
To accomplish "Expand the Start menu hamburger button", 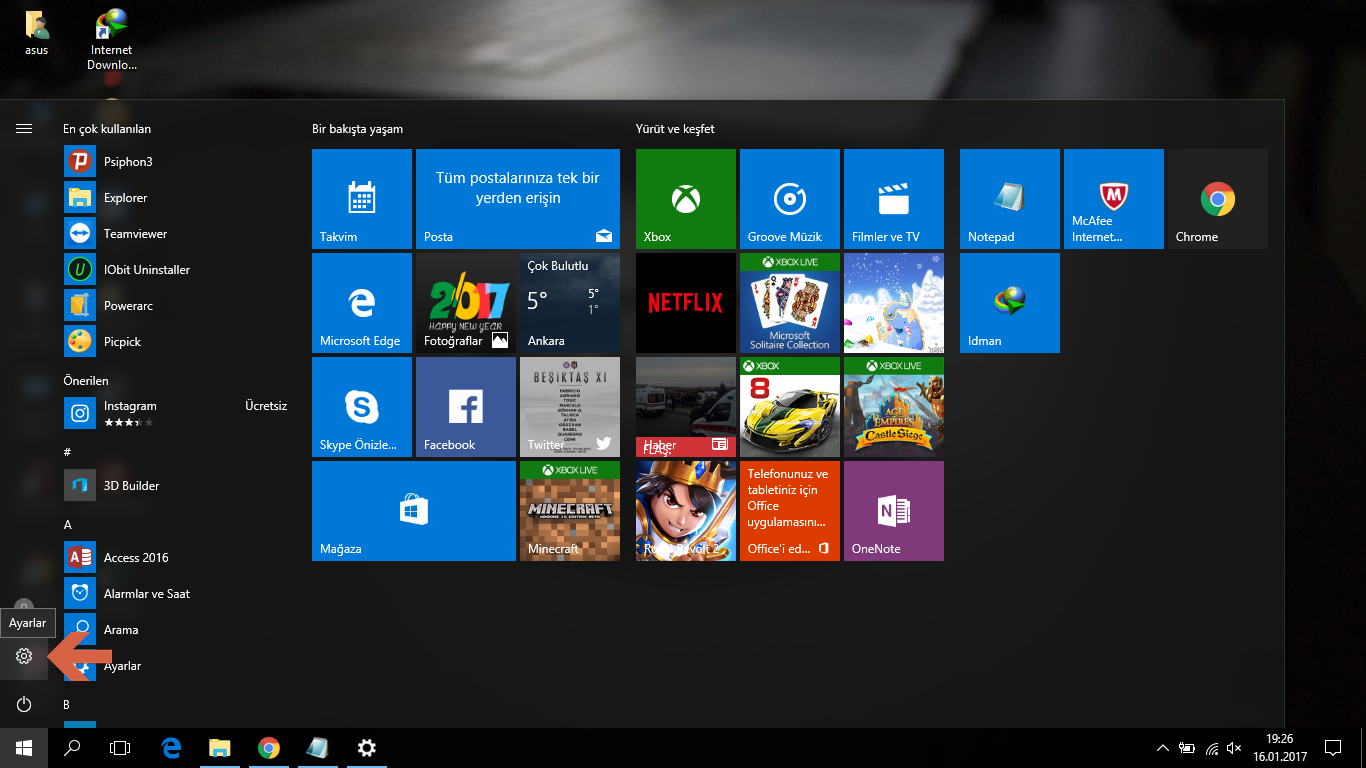I will (x=23, y=128).
